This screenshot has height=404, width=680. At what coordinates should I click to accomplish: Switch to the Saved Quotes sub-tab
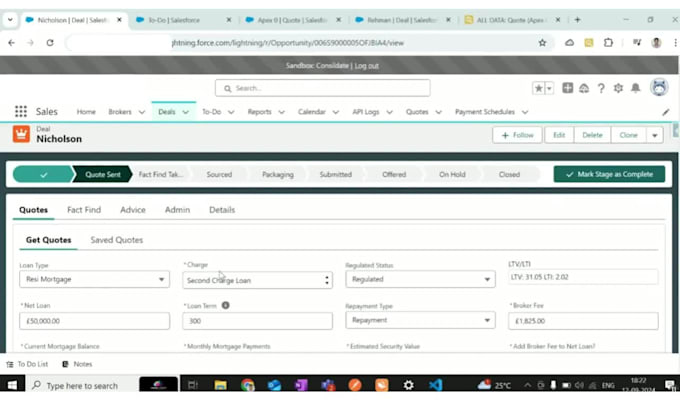click(x=117, y=240)
